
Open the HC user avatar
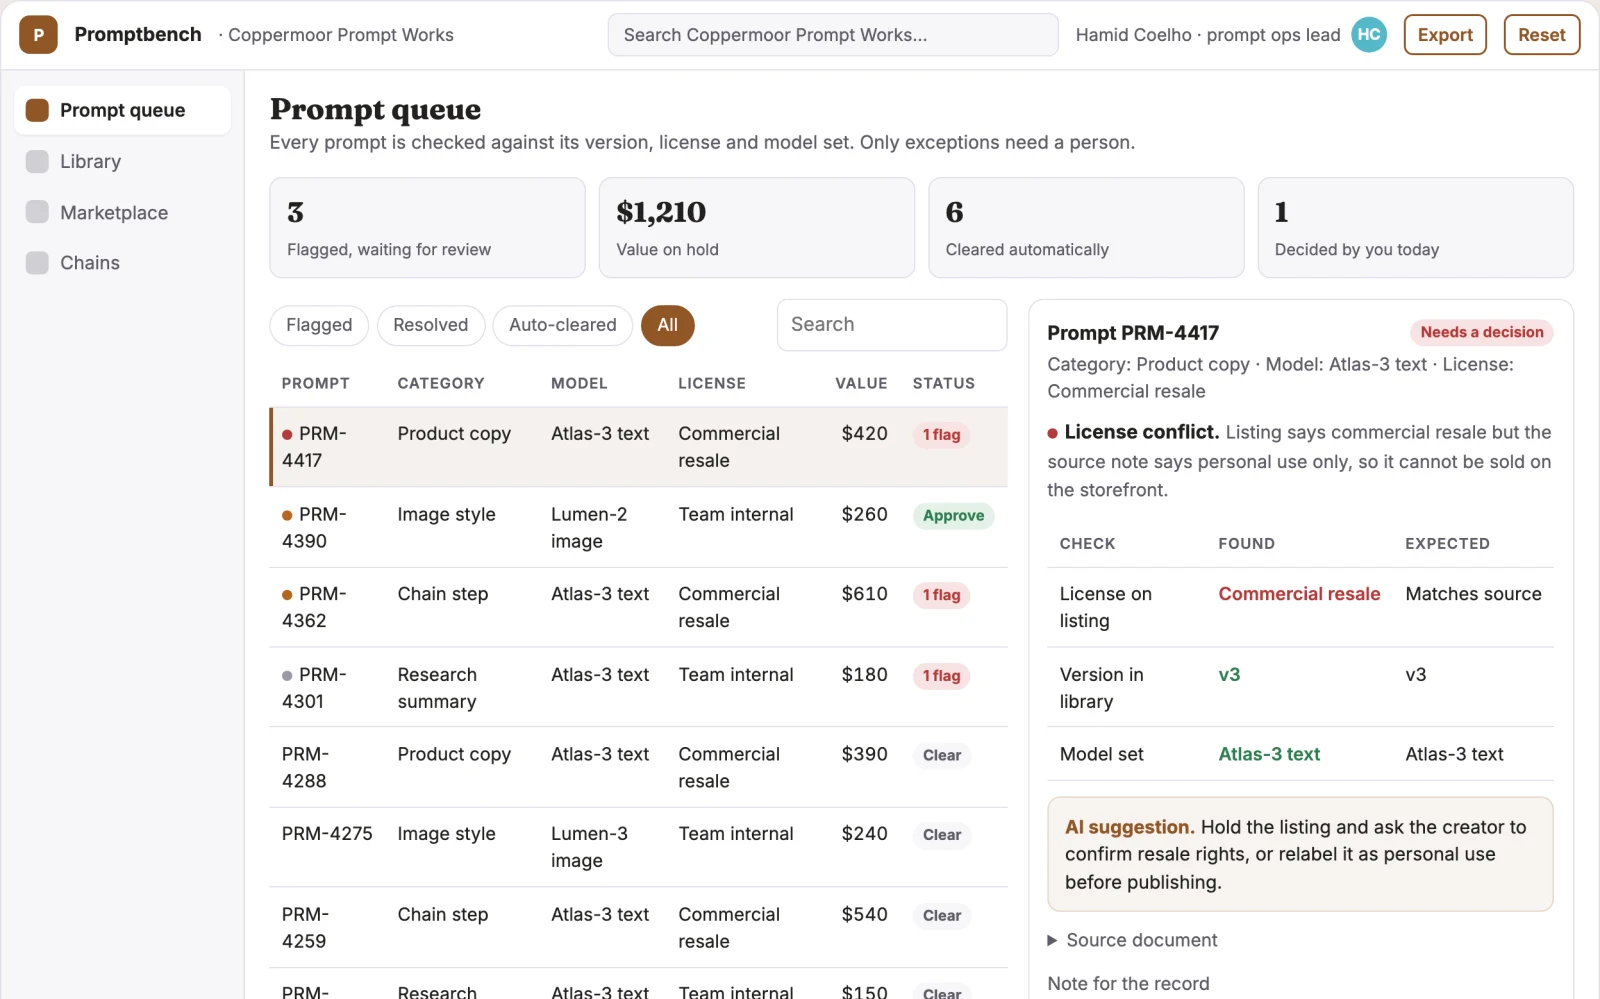pyautogui.click(x=1369, y=35)
